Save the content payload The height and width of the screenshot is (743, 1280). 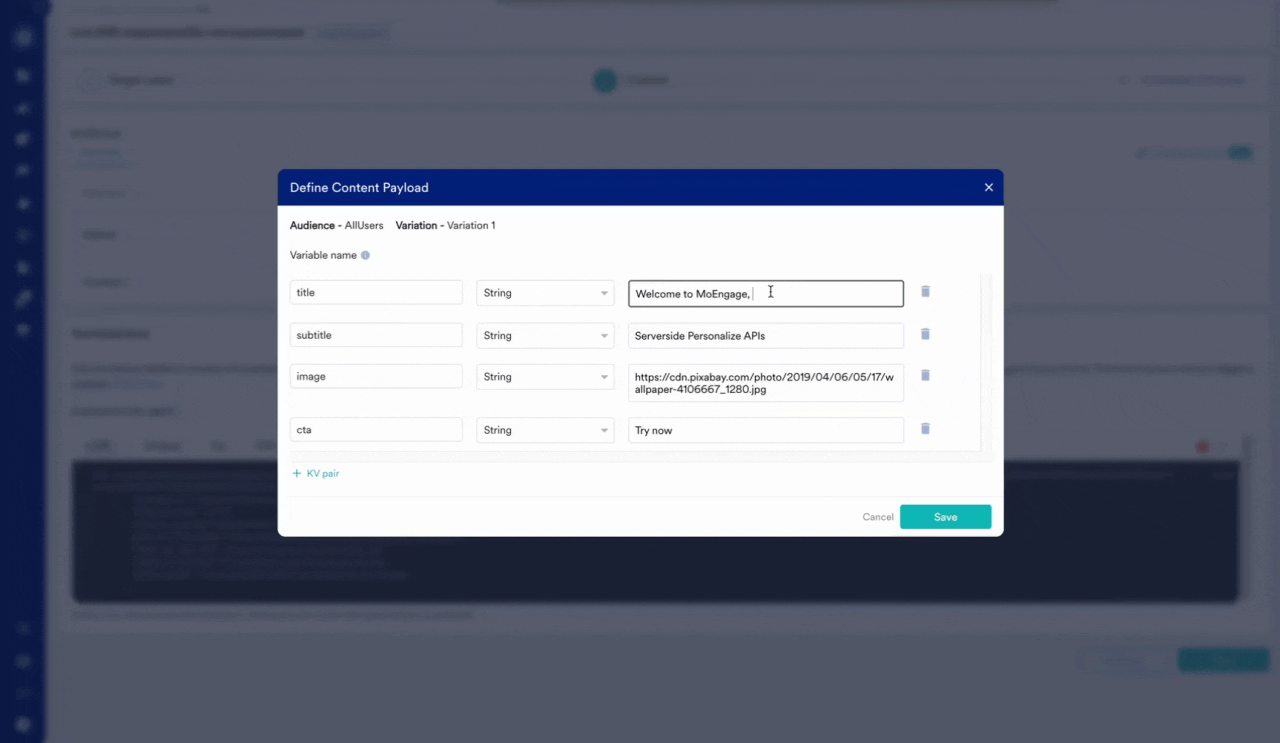945,517
